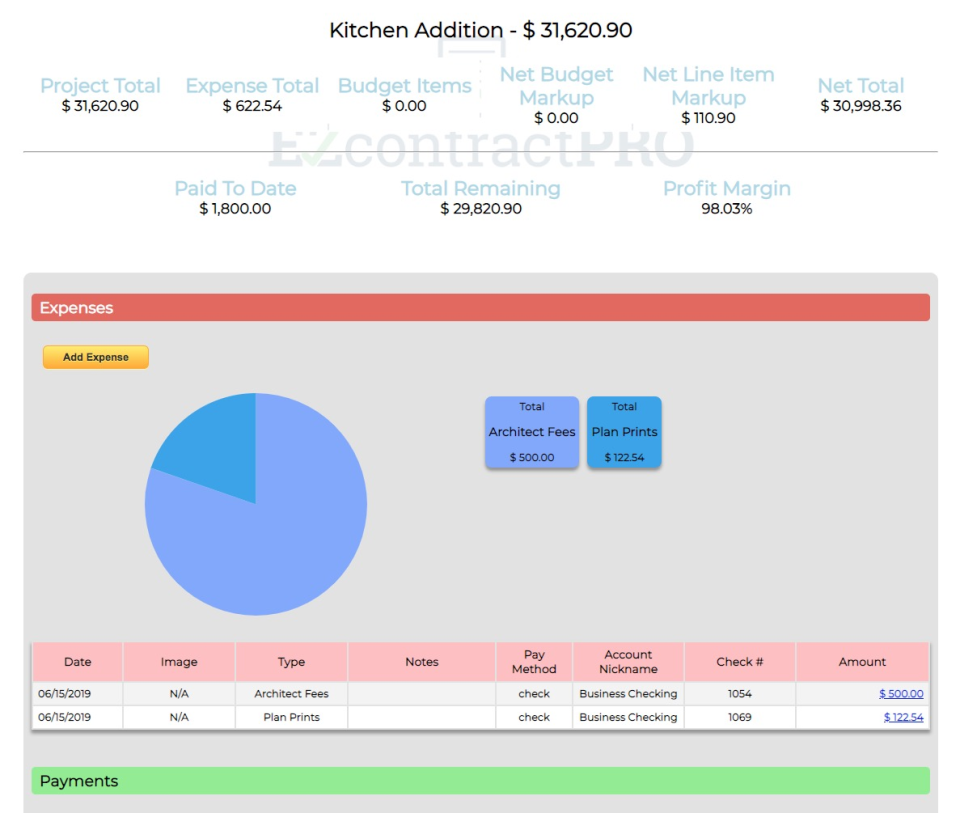Click the Date column header
The image size is (960, 813).
pyautogui.click(x=78, y=662)
